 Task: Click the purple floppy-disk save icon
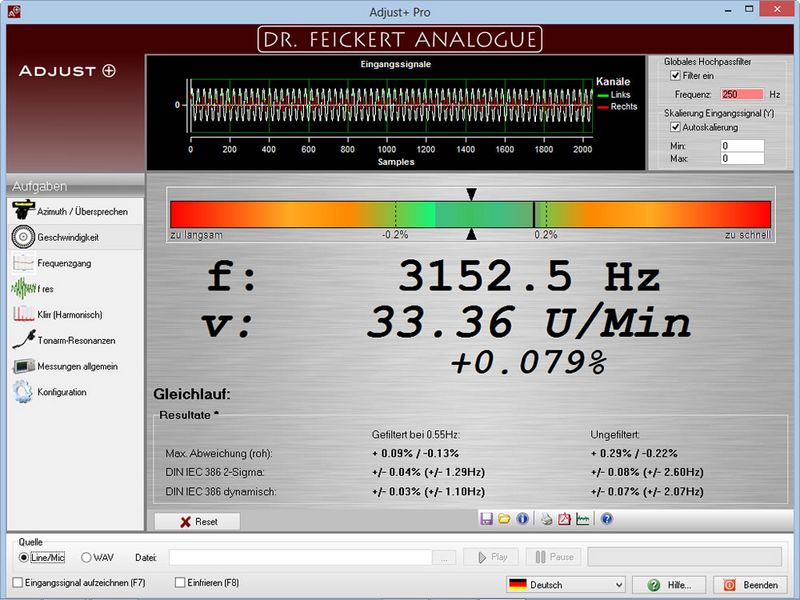click(486, 519)
